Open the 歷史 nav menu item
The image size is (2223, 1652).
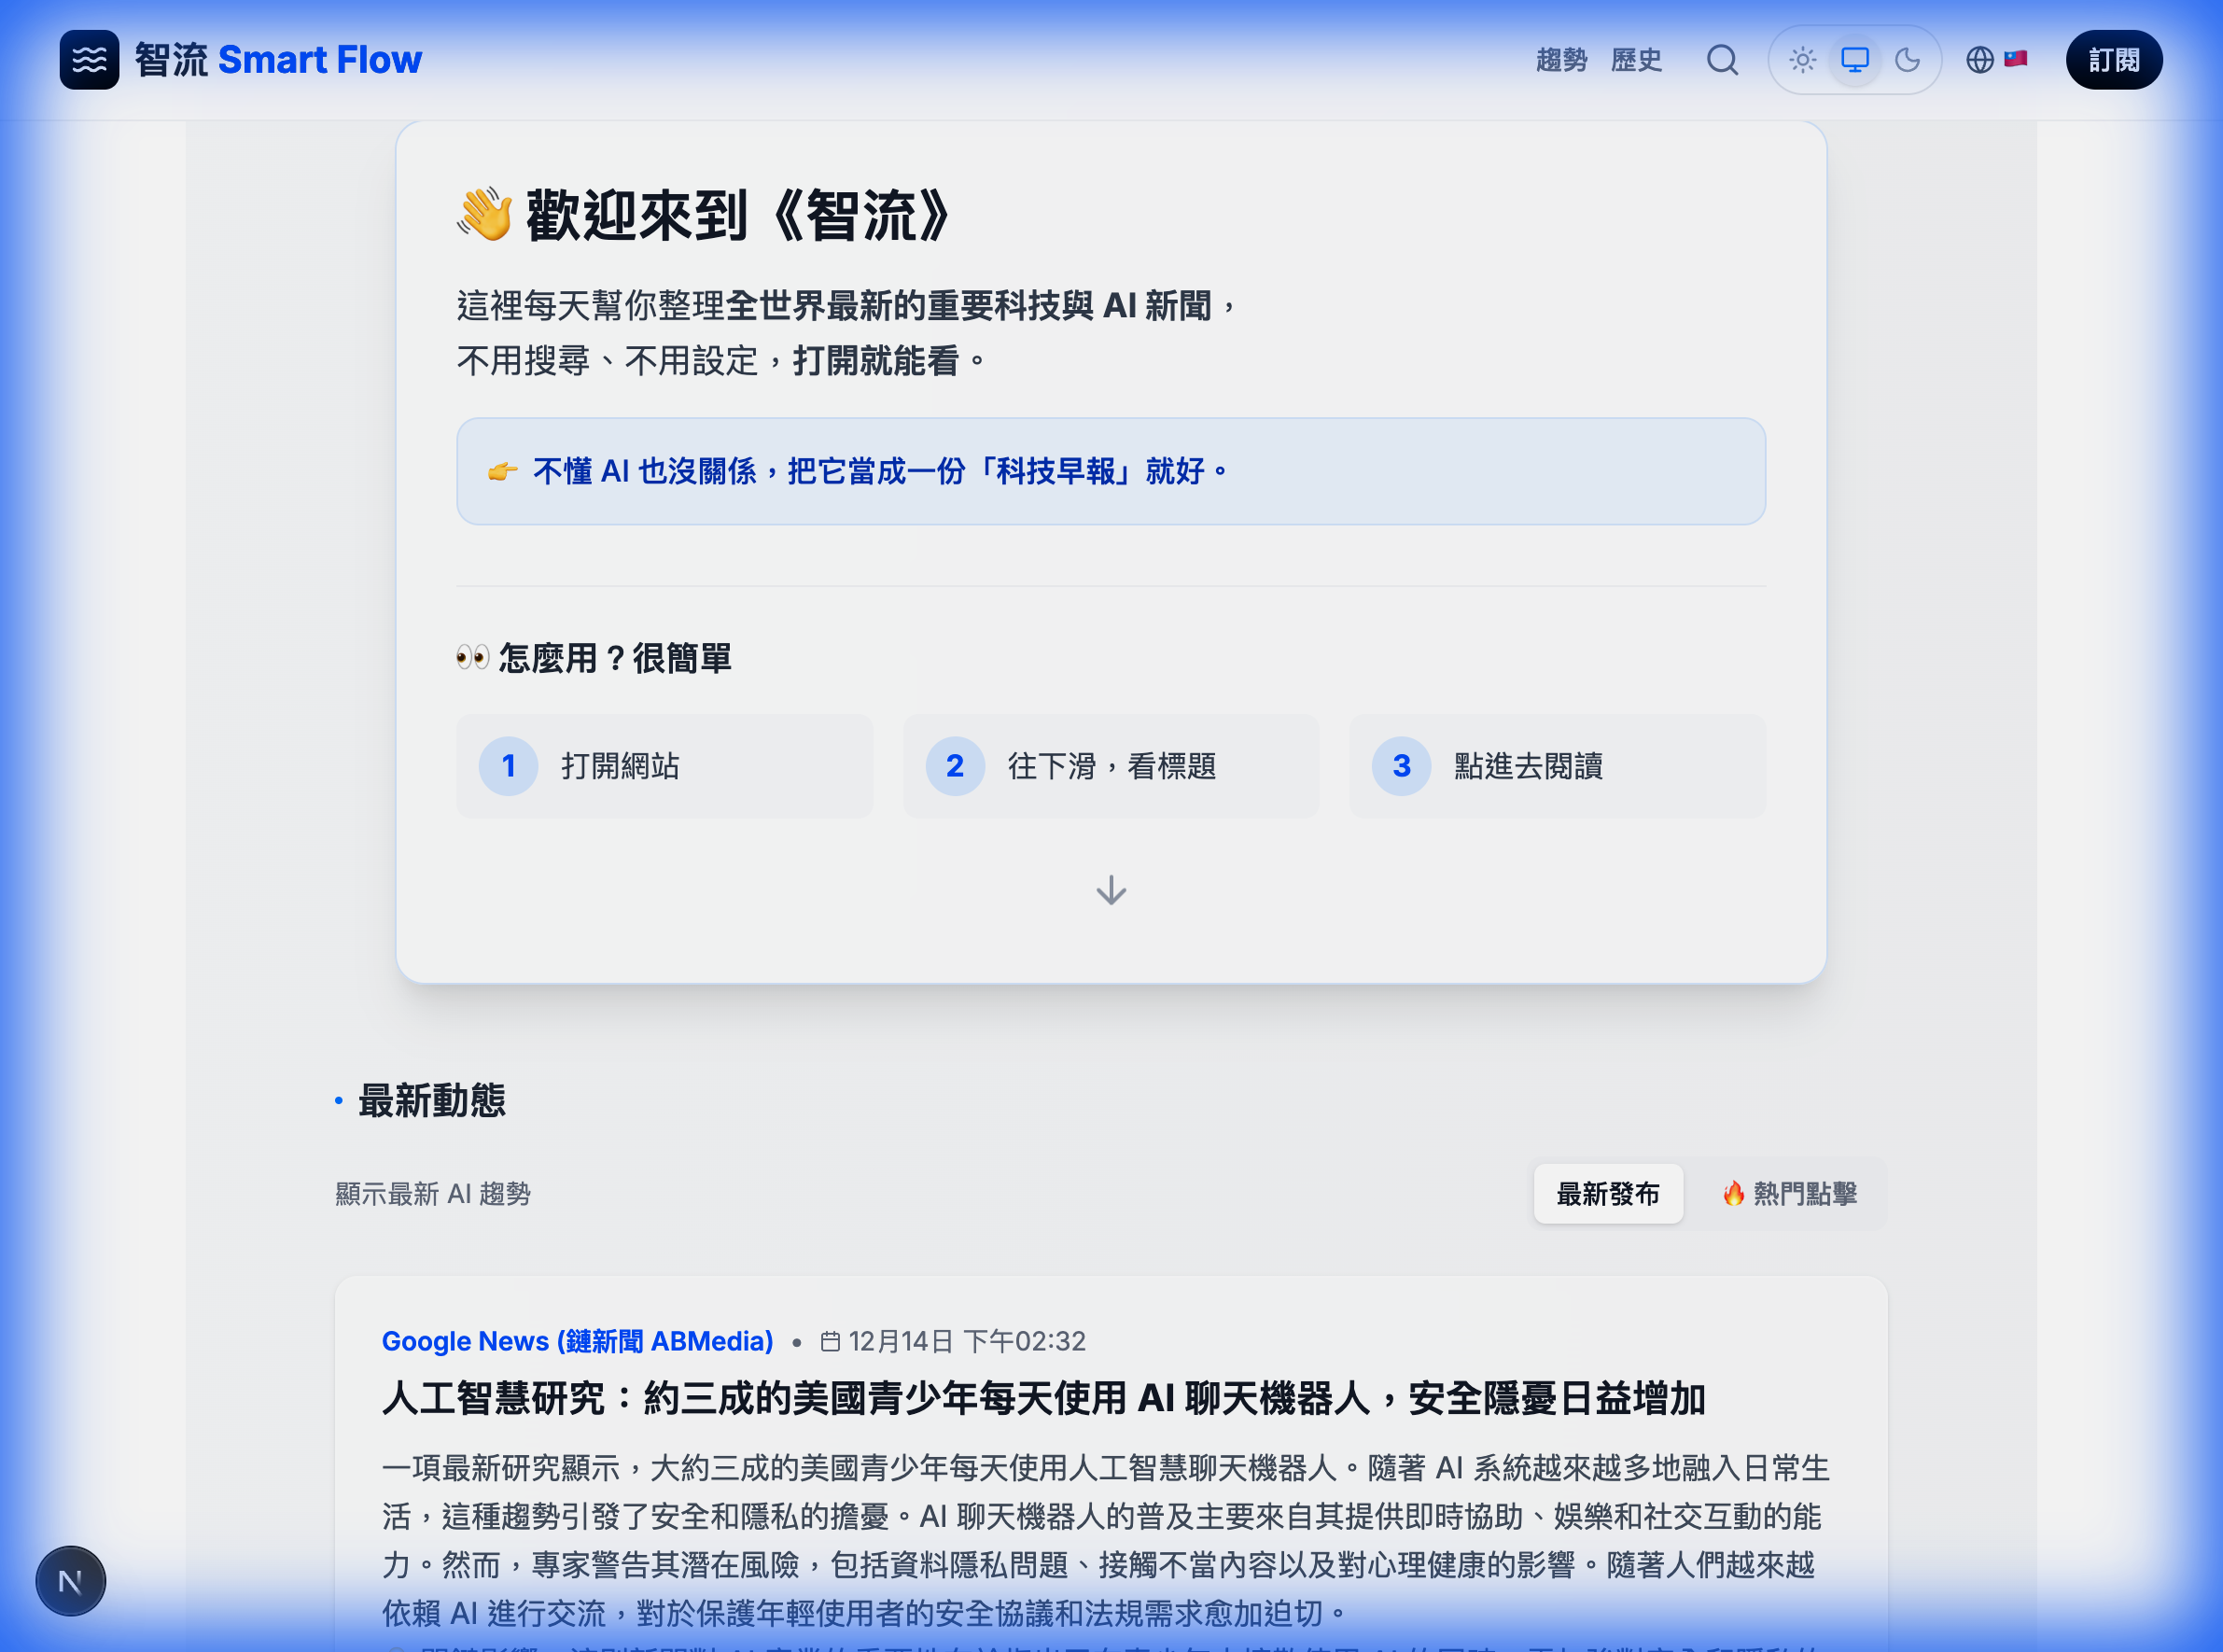[x=1637, y=60]
